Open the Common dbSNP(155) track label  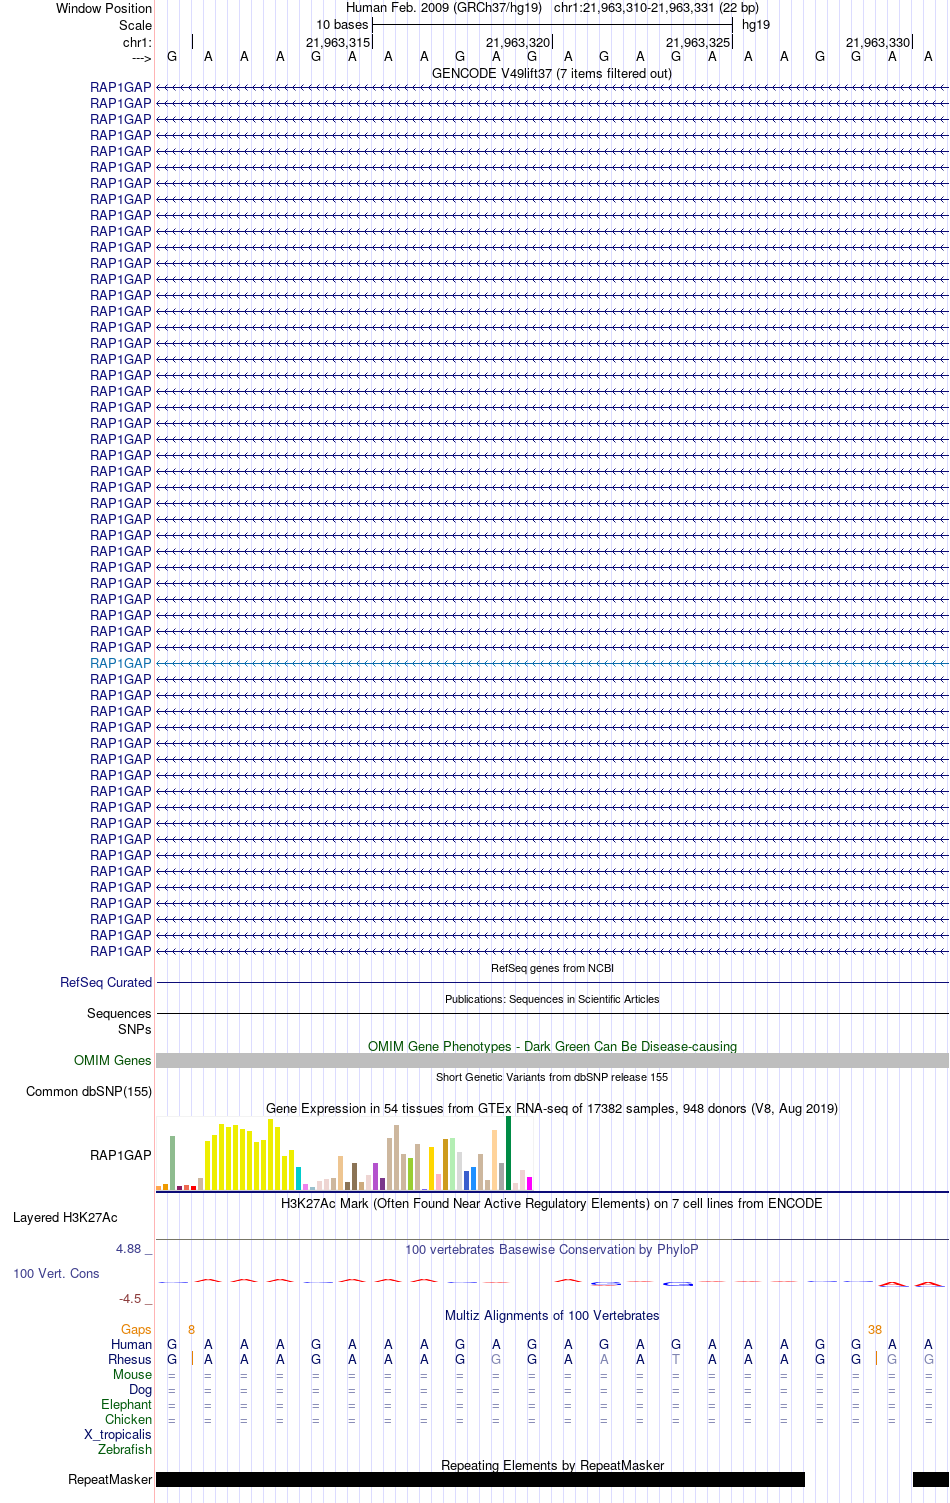click(89, 1092)
